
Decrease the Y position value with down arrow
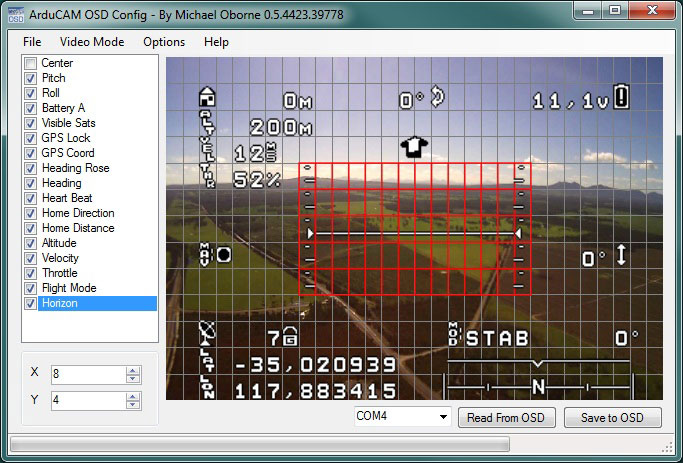133,404
